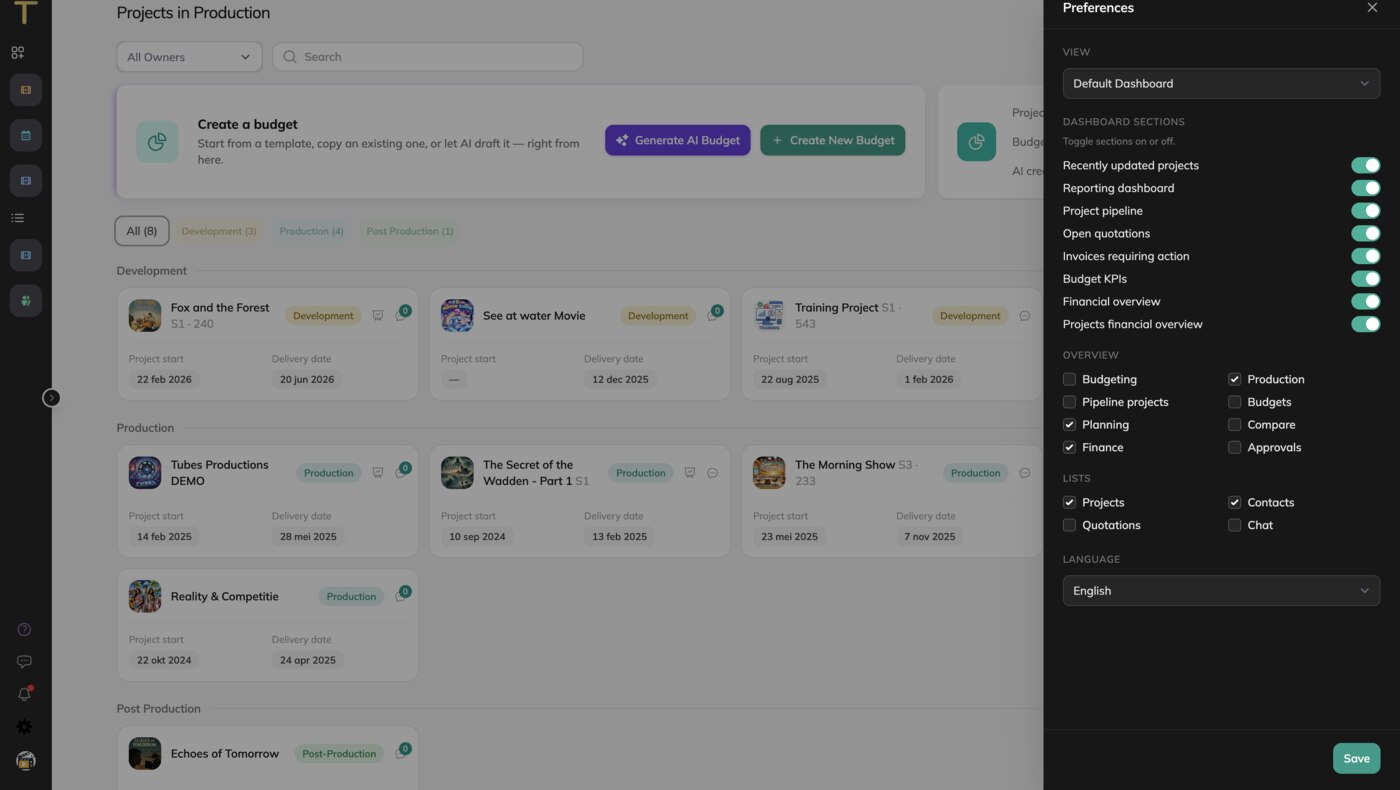Screen dimensions: 1400x790
Task: Open The Morning Show project thumbnail
Action: [x=769, y=472]
